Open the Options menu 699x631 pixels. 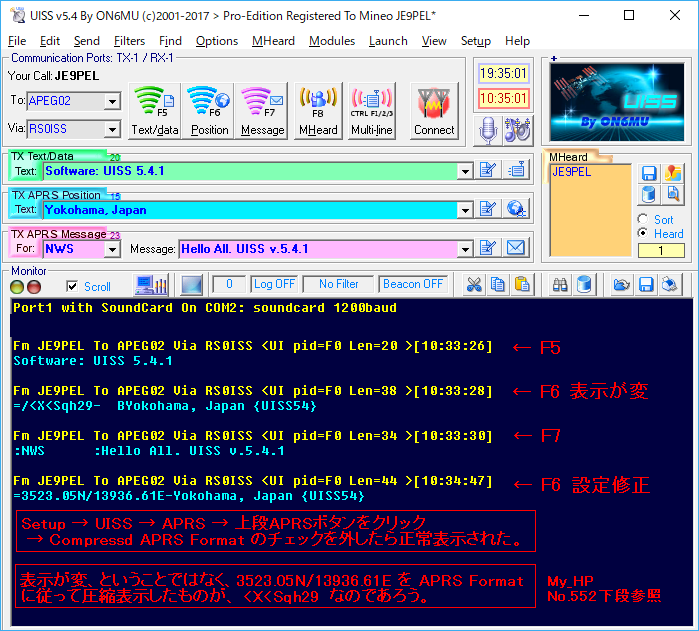pyautogui.click(x=217, y=41)
